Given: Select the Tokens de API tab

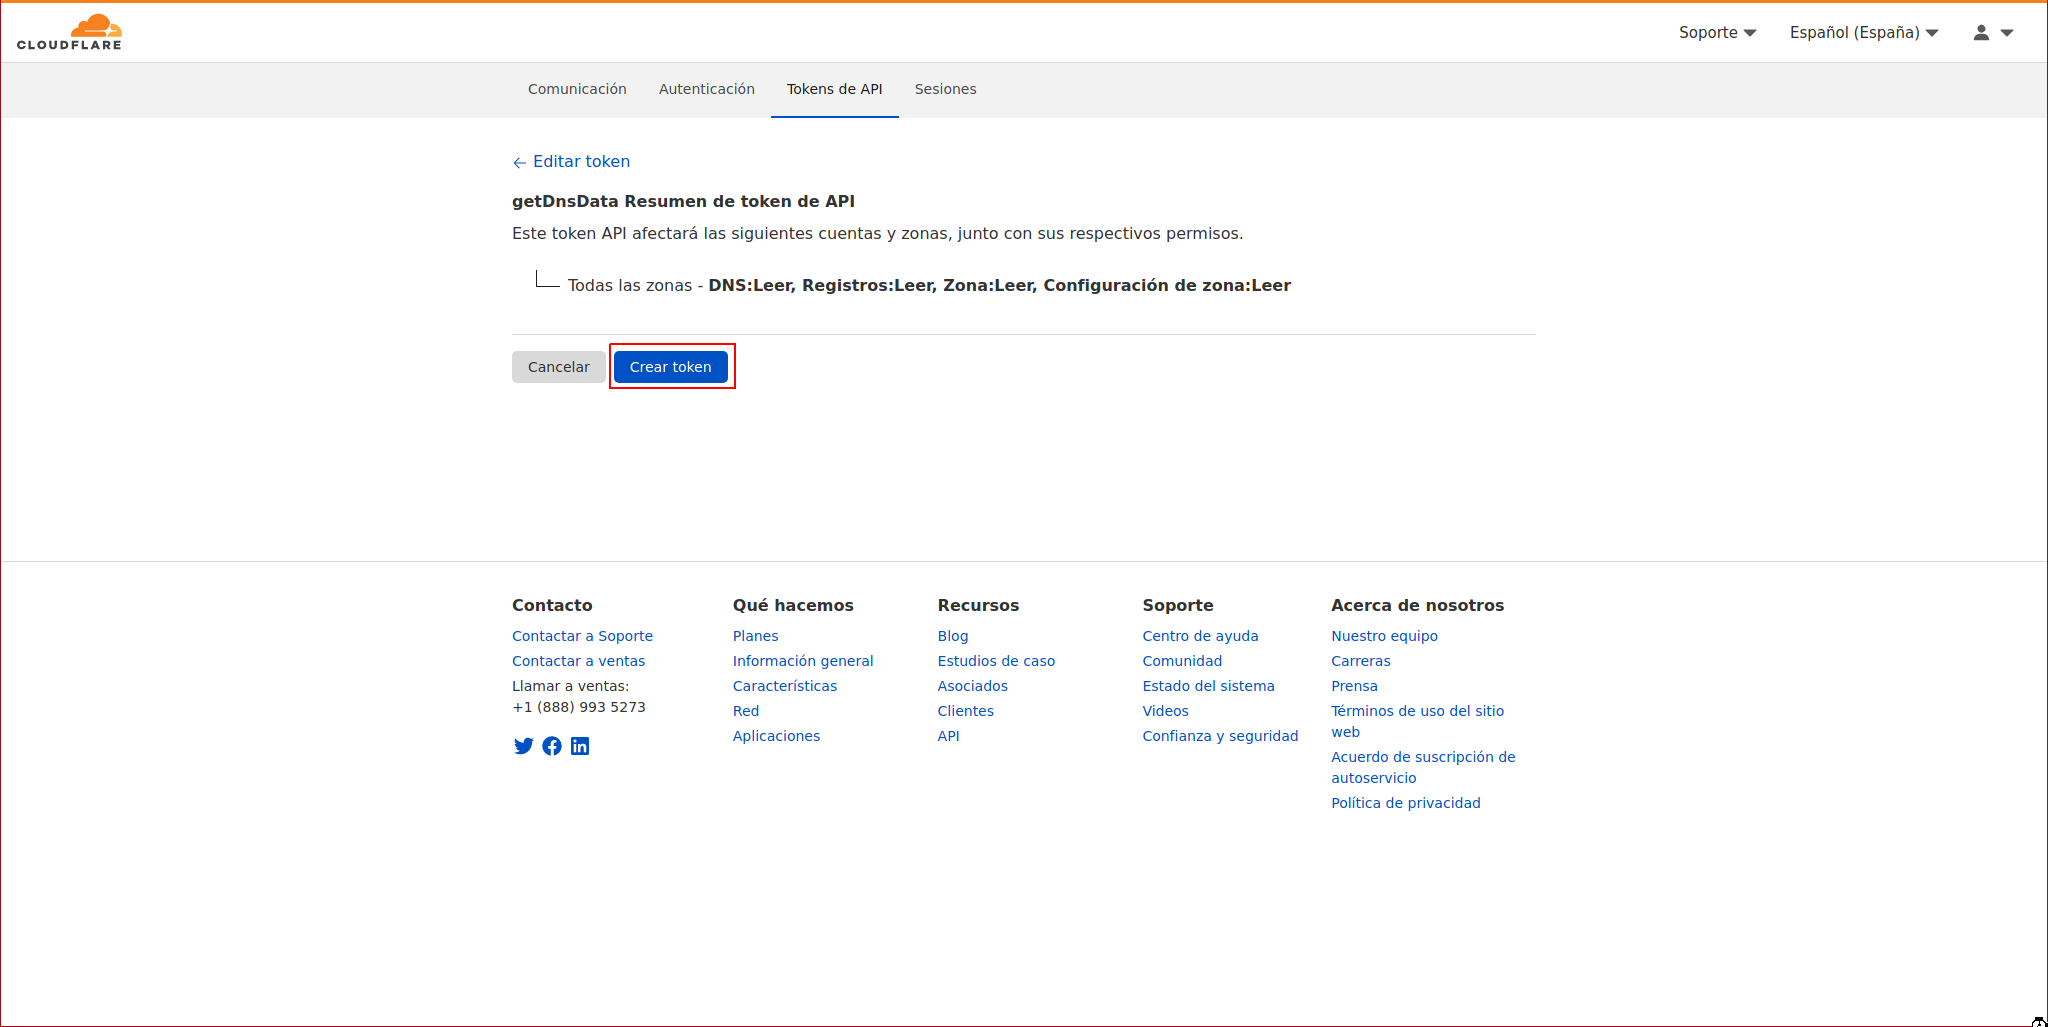Looking at the screenshot, I should (x=834, y=89).
